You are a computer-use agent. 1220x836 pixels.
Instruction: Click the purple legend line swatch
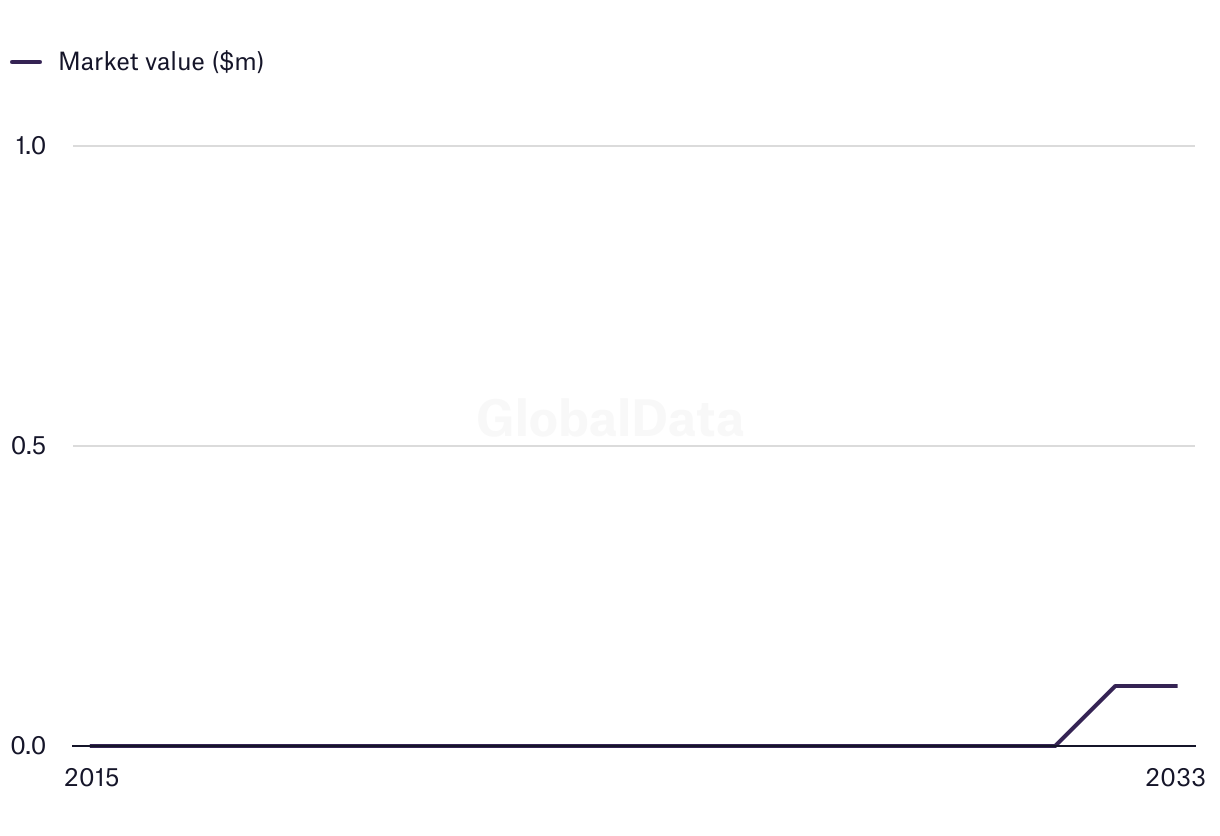point(26,62)
